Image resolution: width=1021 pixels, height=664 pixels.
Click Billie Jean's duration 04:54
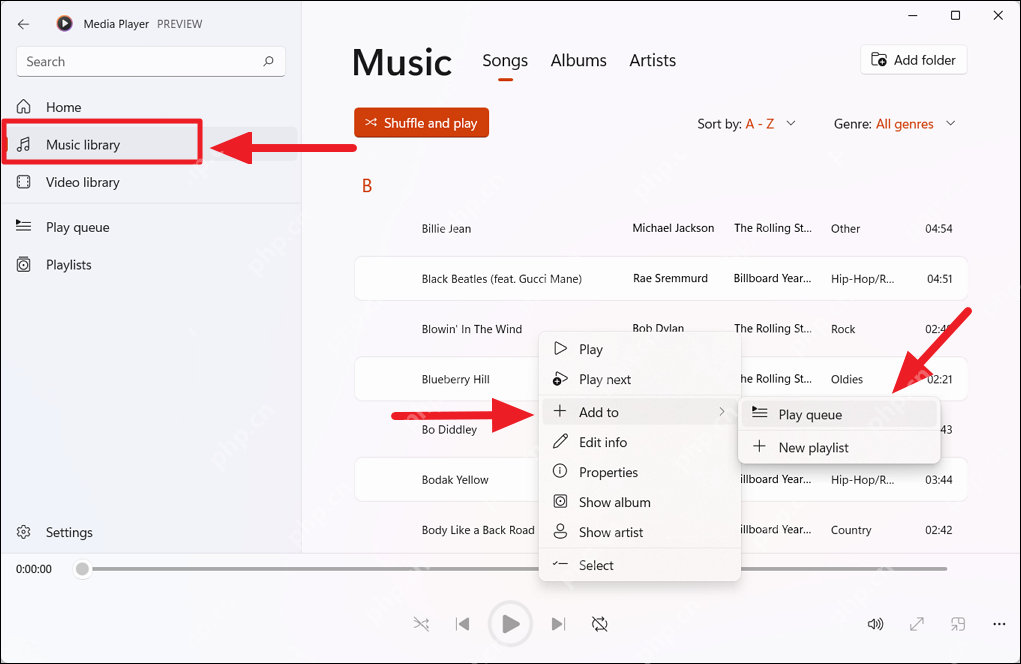[938, 228]
